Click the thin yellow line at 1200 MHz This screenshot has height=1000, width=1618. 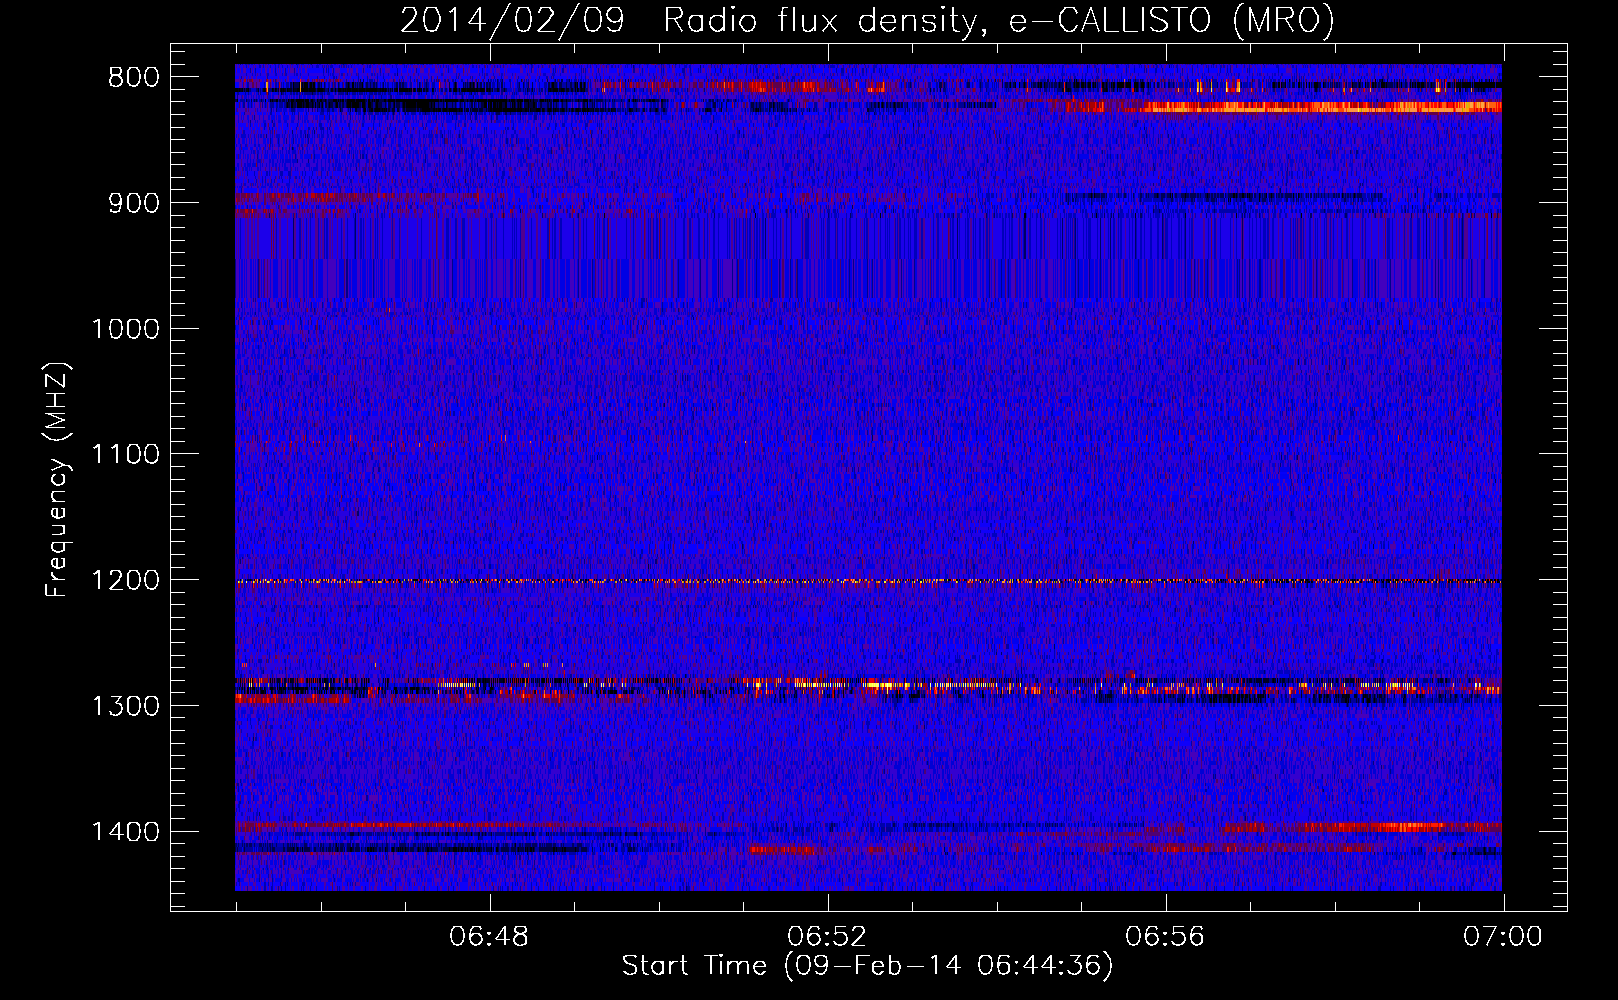pyautogui.click(x=868, y=581)
